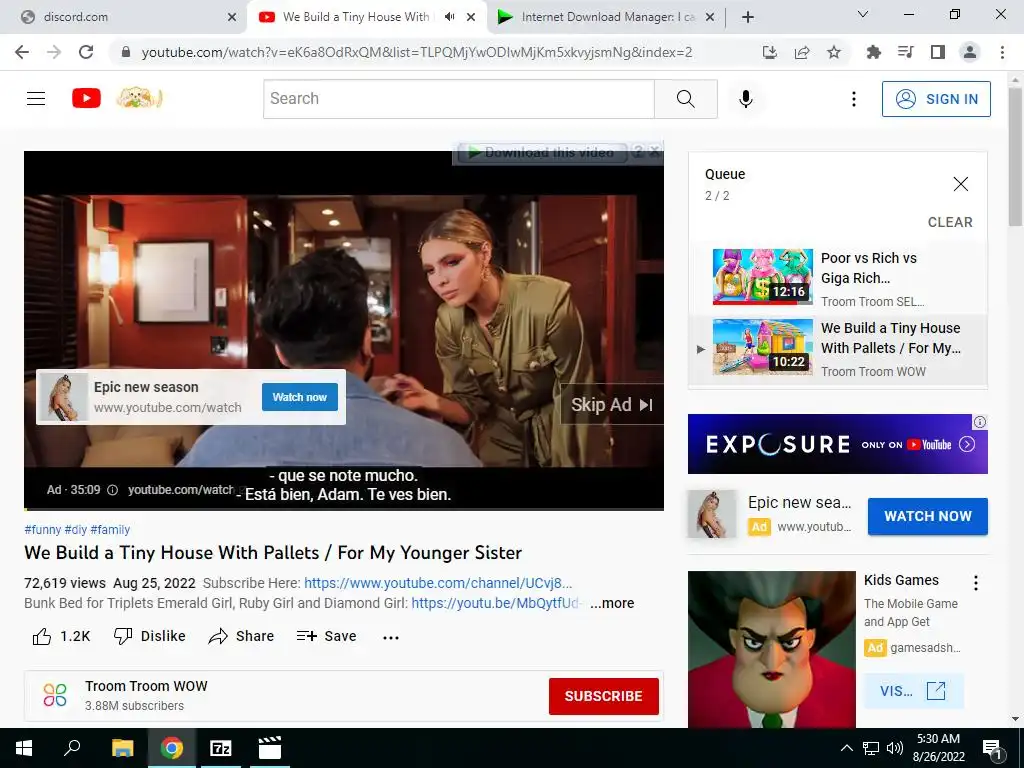The image size is (1024, 768).
Task: Open Troom Troom WOW channel
Action: pyautogui.click(x=146, y=686)
